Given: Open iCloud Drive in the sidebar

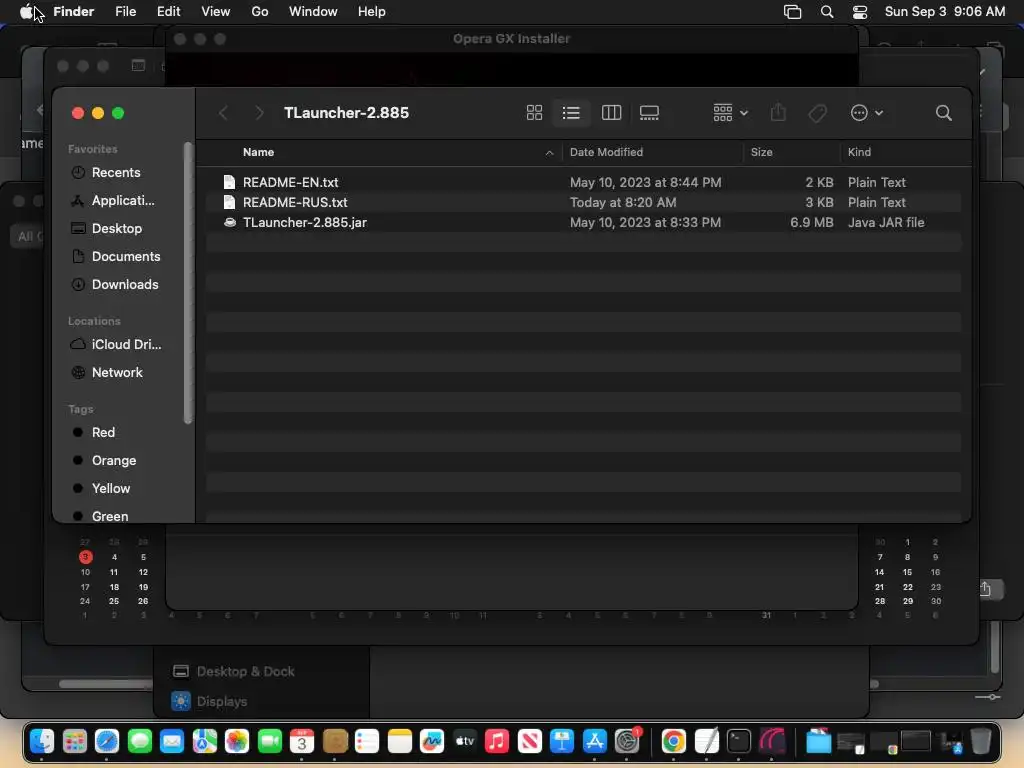Looking at the screenshot, I should 125,345.
